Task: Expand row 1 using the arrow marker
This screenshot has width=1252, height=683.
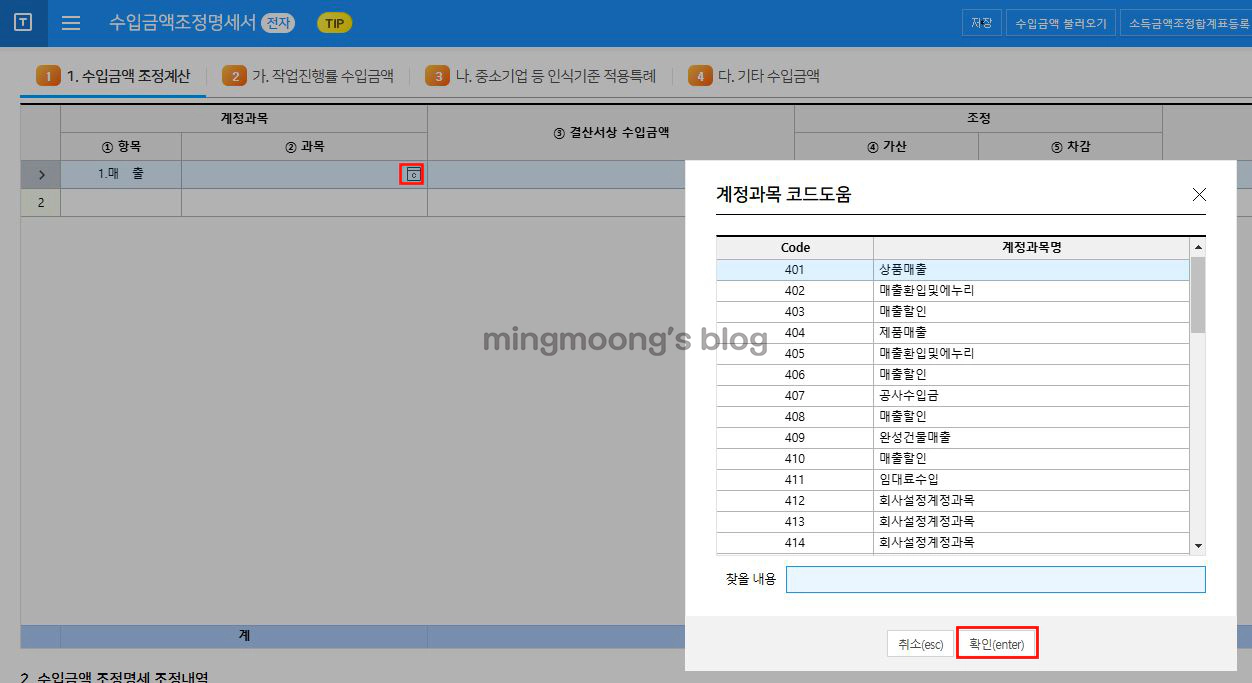Action: coord(40,173)
